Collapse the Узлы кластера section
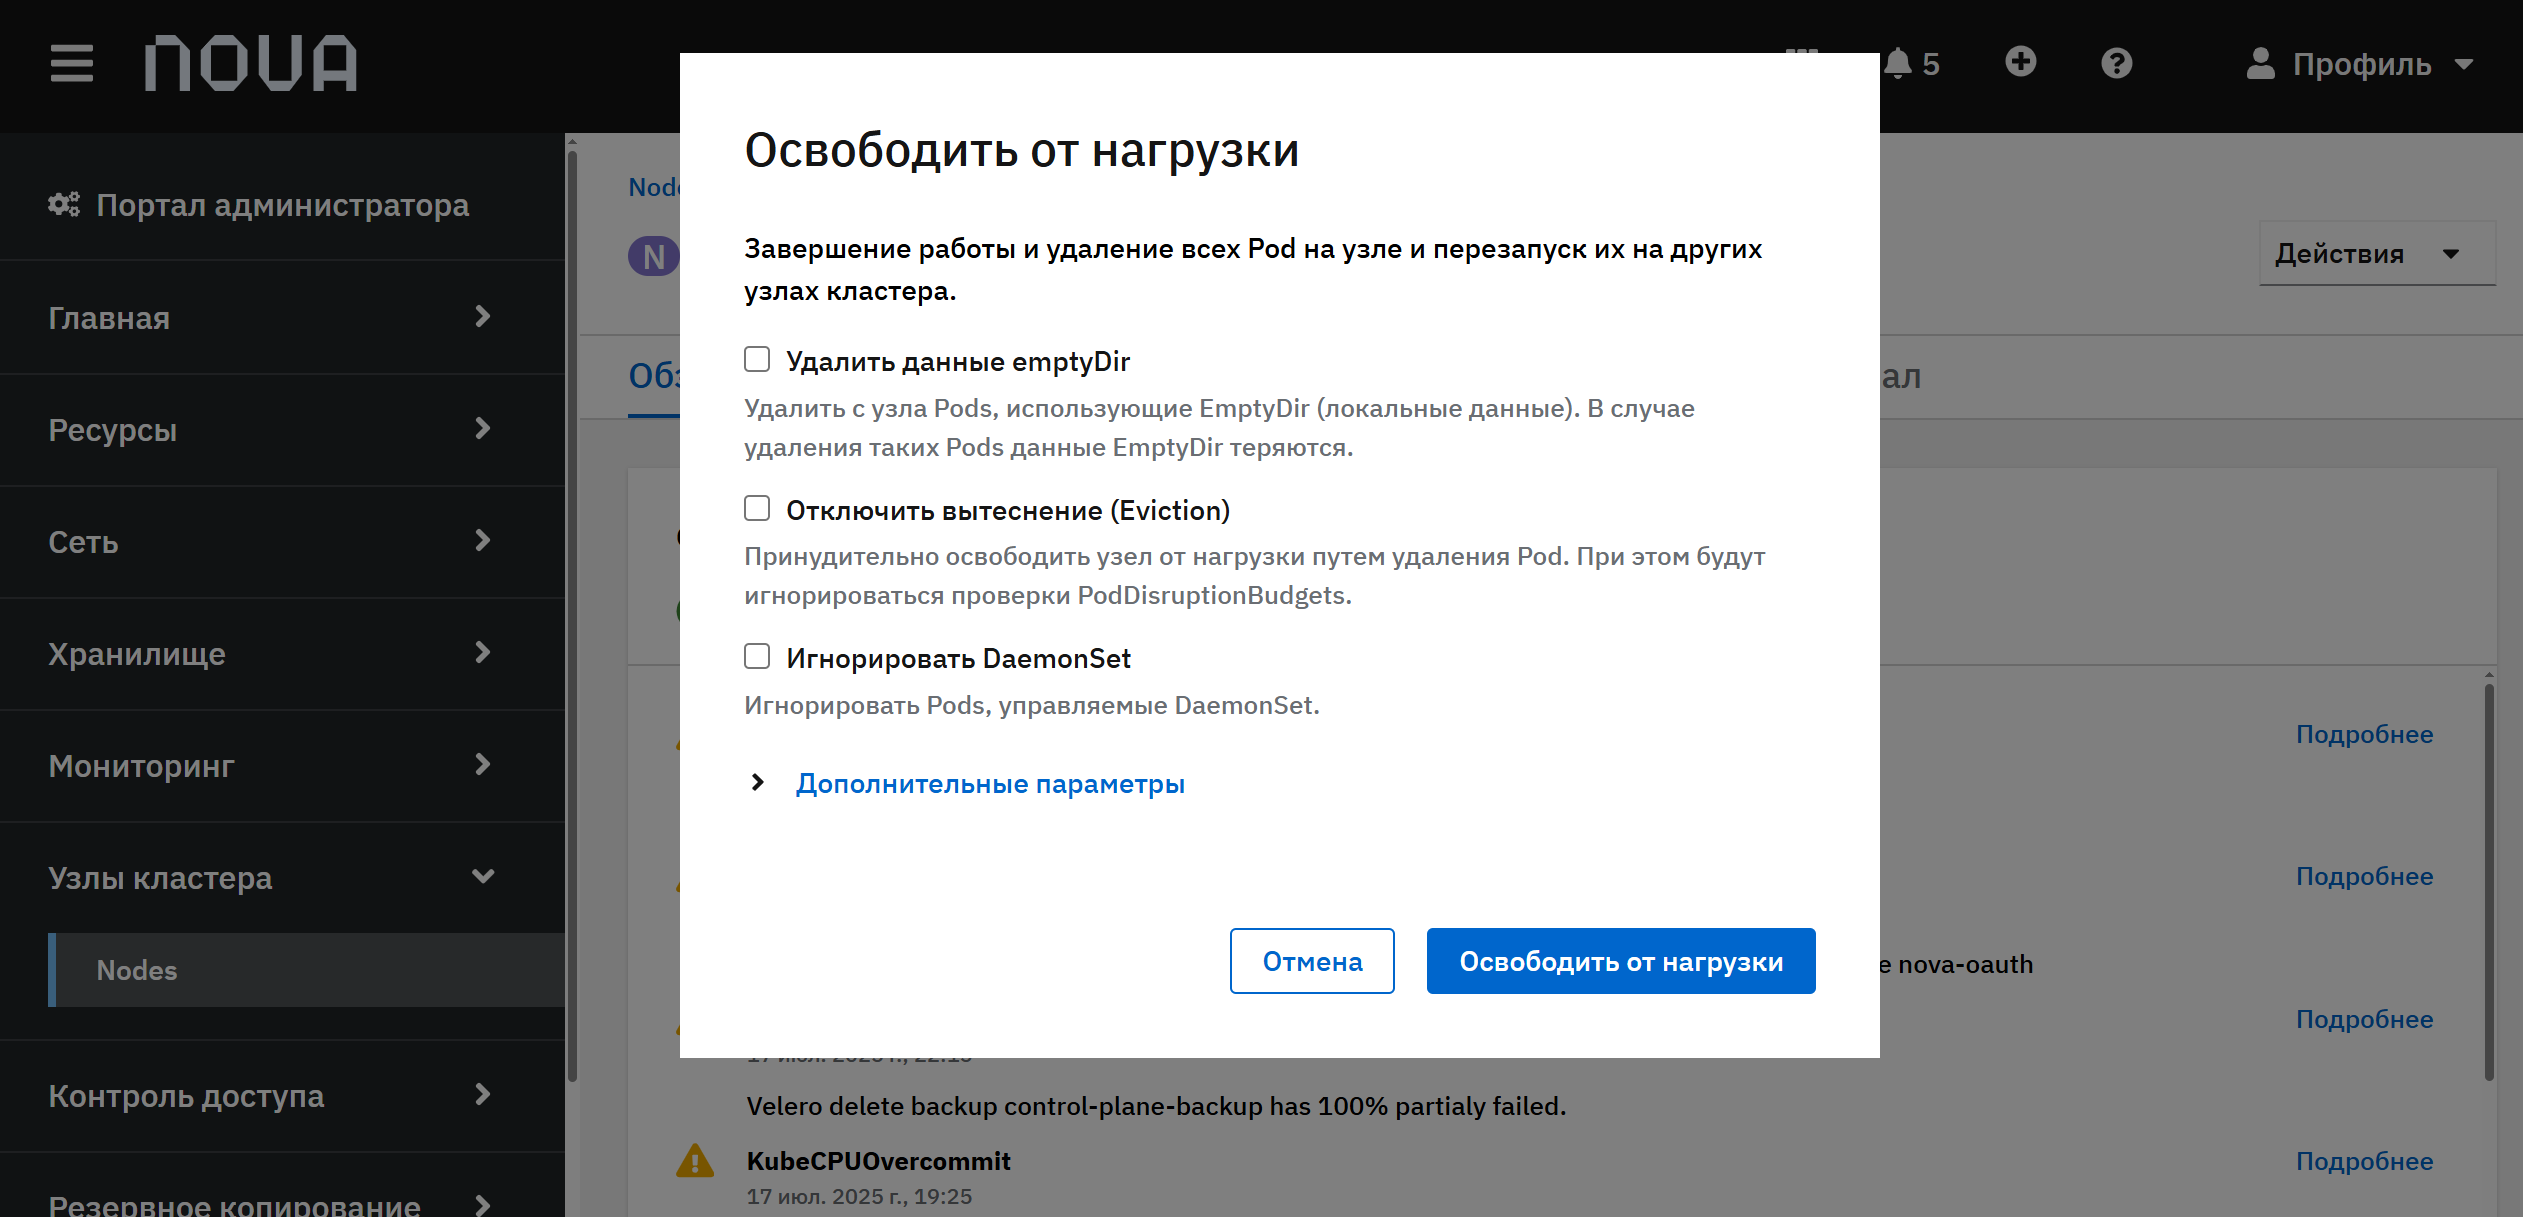The image size is (2523, 1217). coord(282,877)
